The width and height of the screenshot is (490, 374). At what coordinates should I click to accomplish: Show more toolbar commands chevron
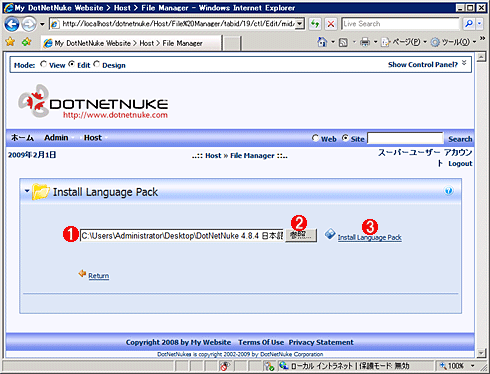(482, 39)
